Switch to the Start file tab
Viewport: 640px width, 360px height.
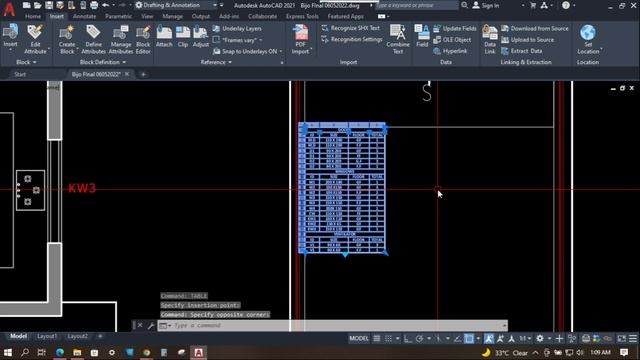coord(20,74)
